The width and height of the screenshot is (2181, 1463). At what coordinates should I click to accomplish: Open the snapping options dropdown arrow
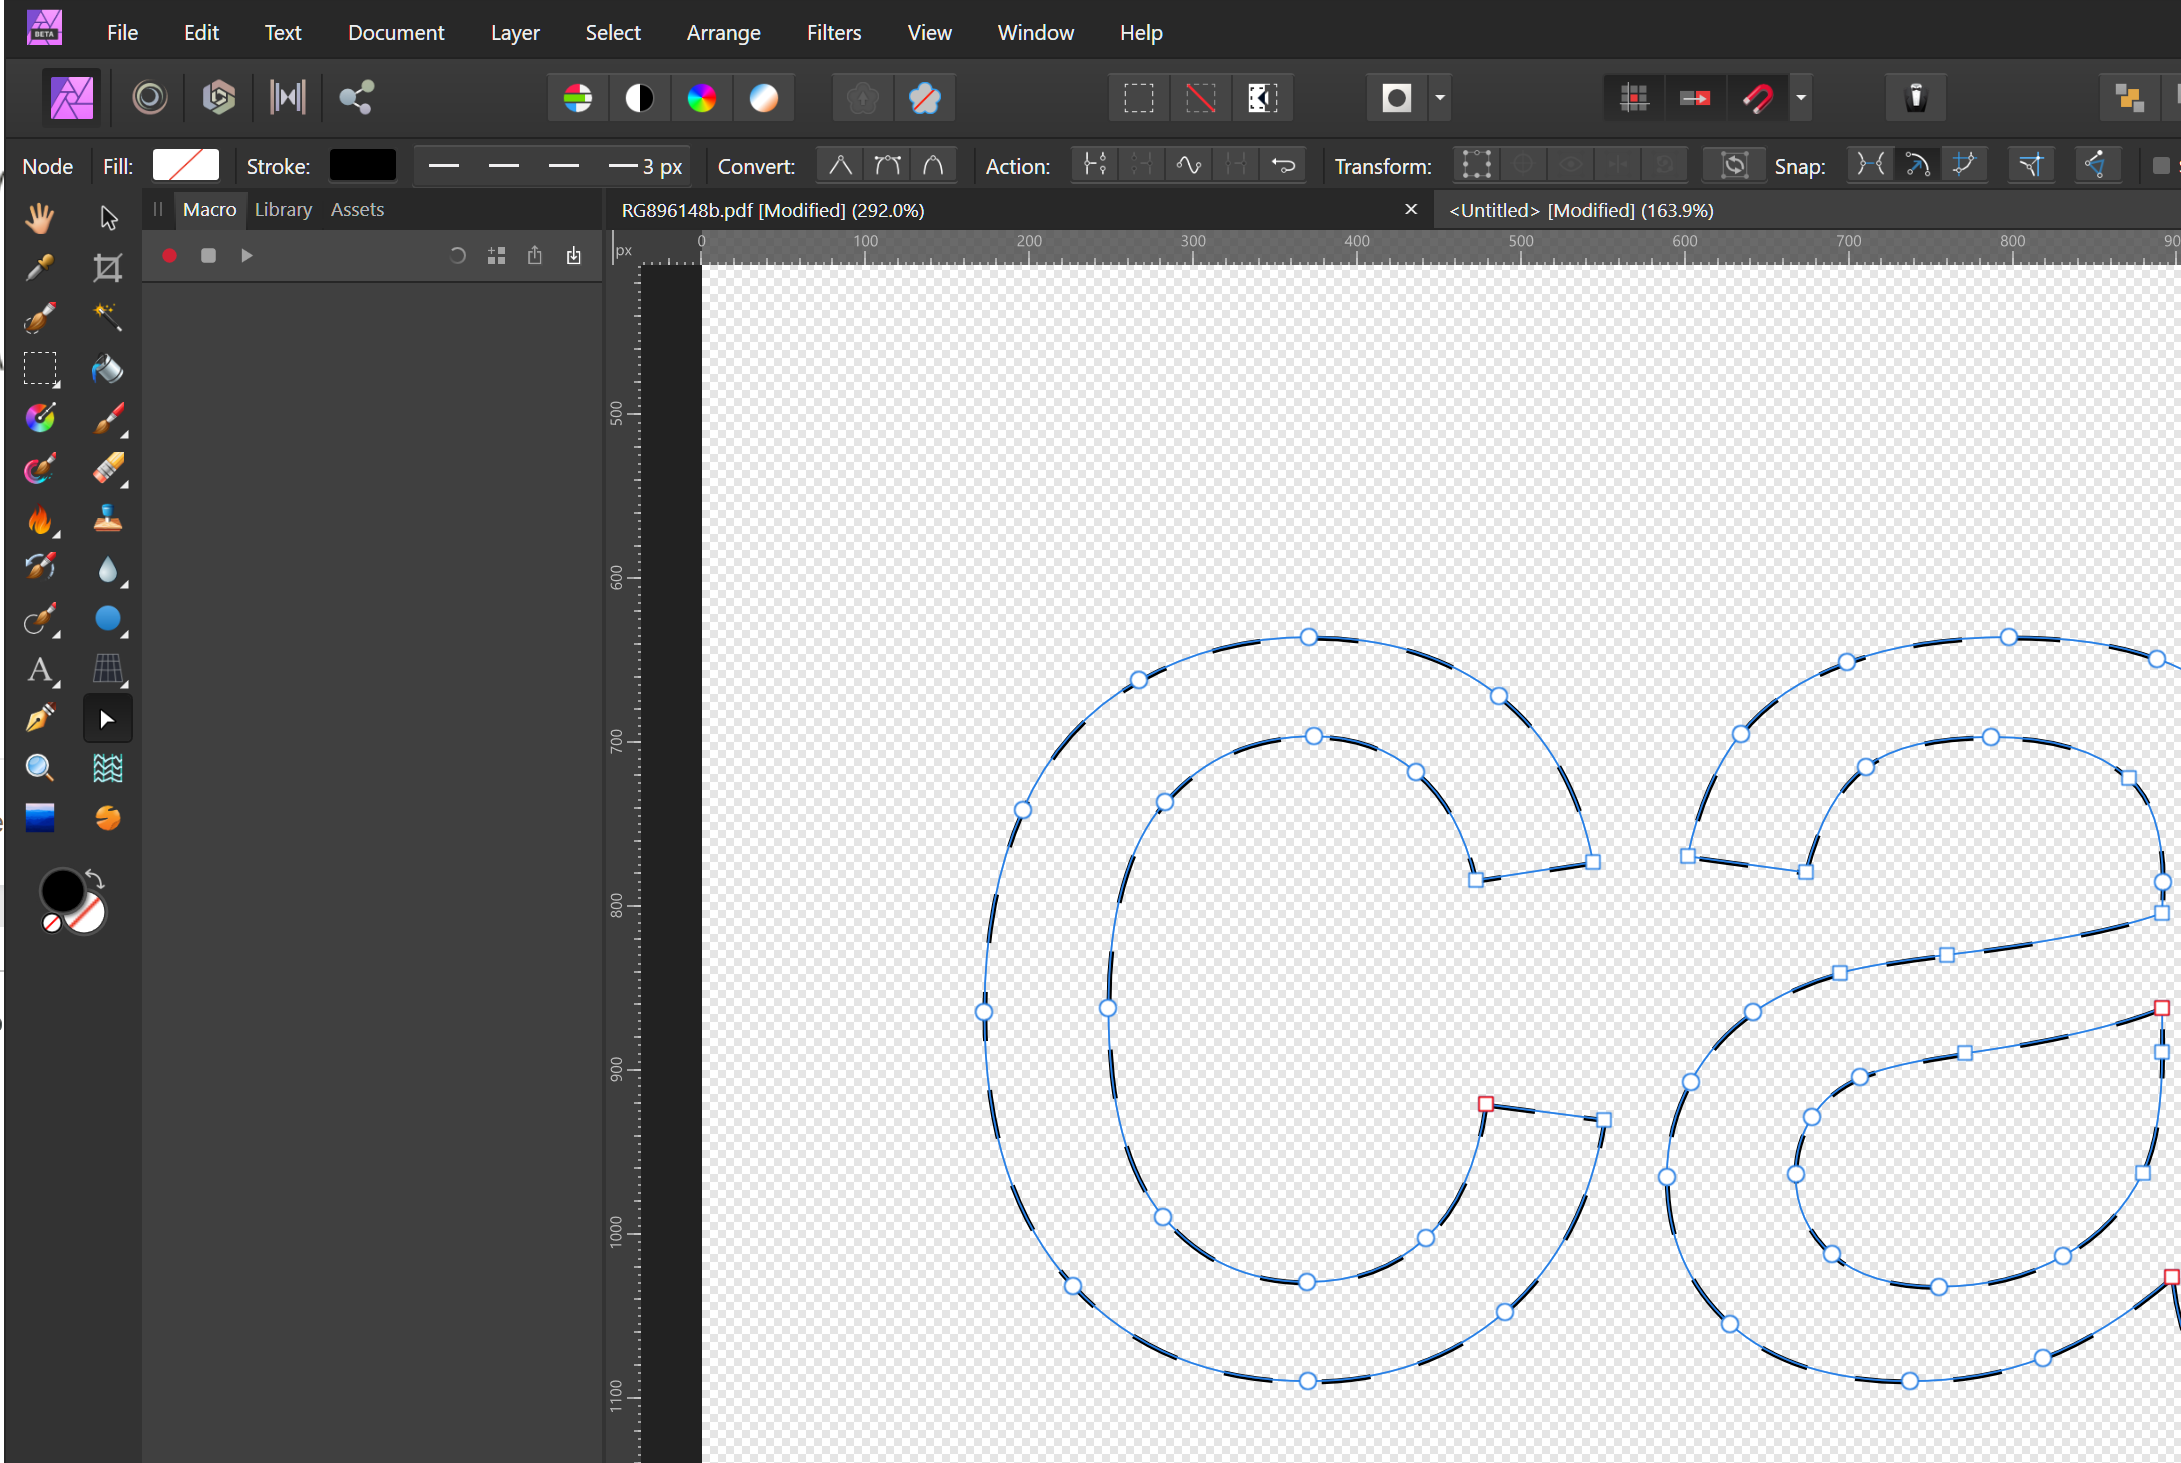(x=1801, y=98)
